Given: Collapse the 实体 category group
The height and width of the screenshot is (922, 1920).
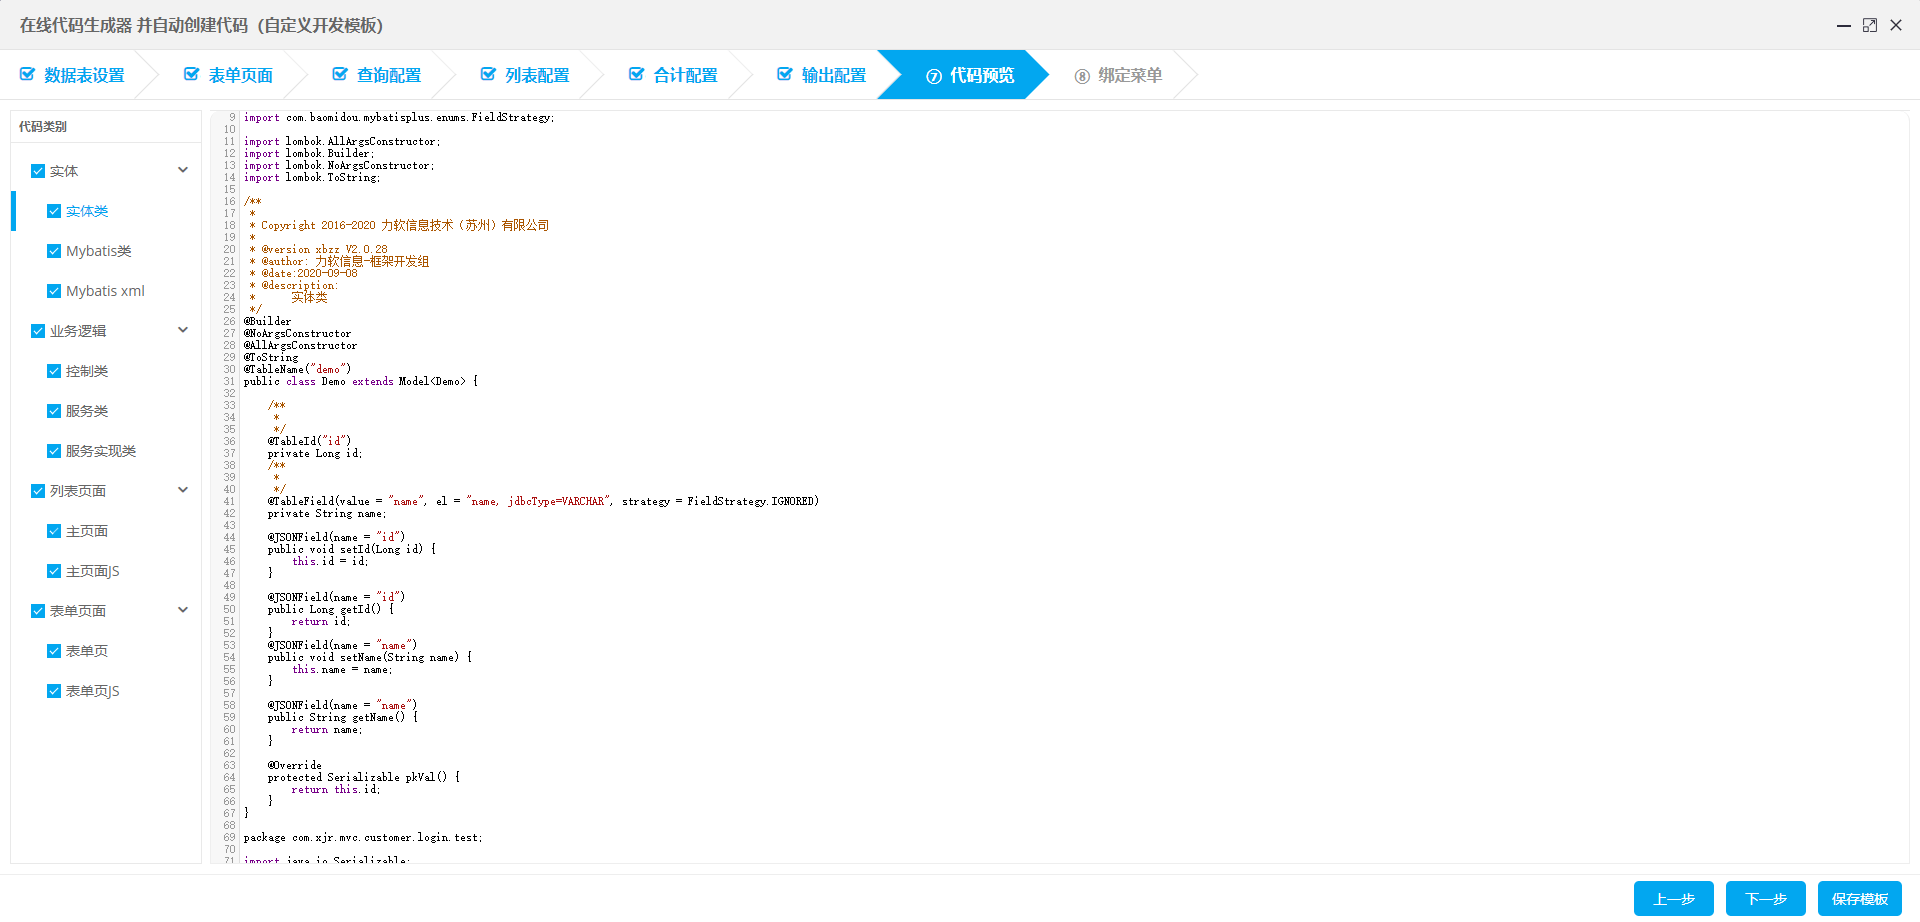Looking at the screenshot, I should point(183,170).
